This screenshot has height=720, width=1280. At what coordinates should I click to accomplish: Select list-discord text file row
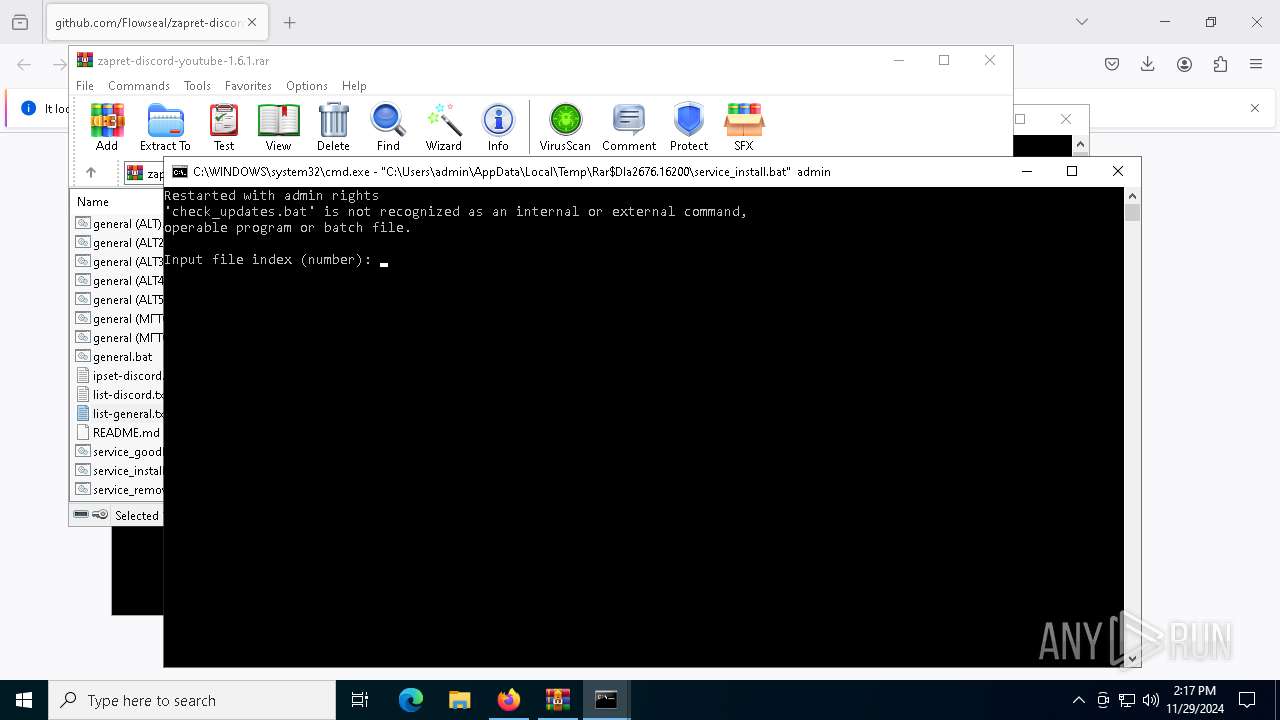point(119,395)
